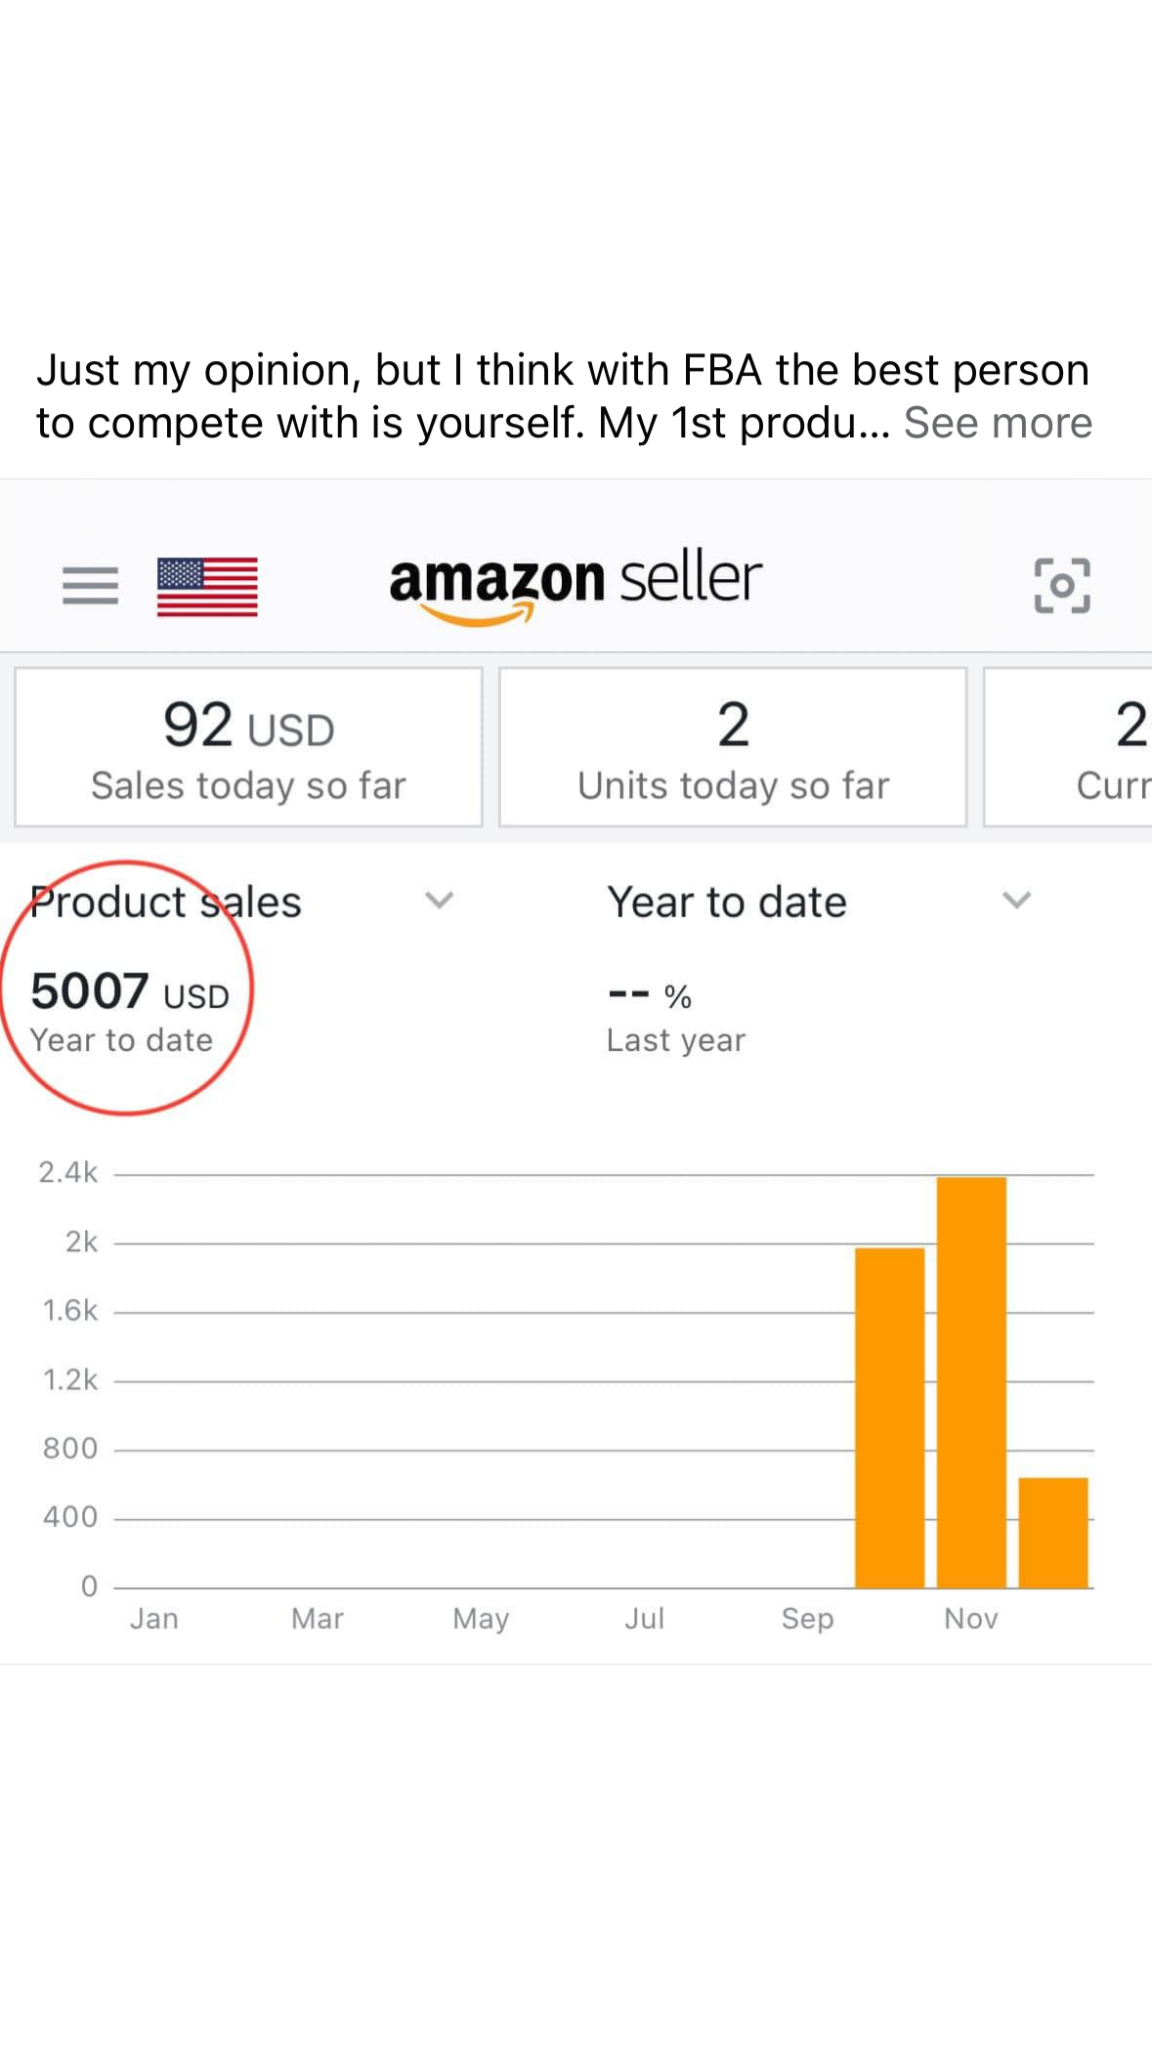
Task: Tap the Sep label on chart axis
Action: (807, 1619)
